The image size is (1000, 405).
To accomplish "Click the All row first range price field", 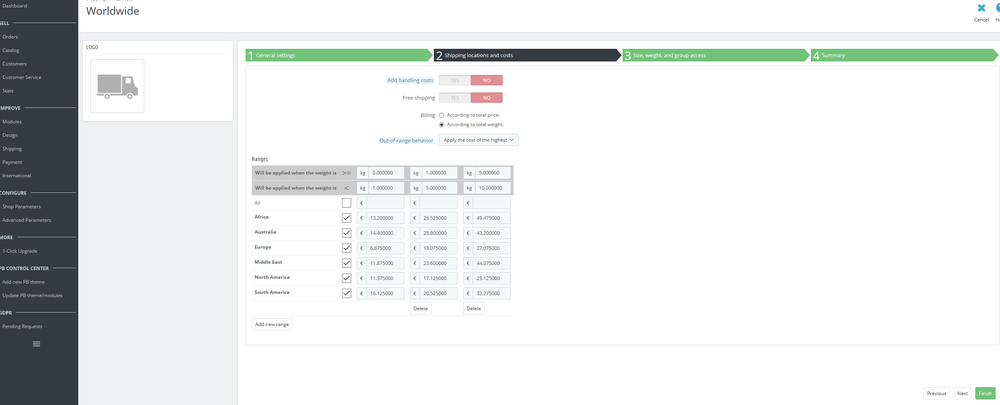I will click(385, 203).
